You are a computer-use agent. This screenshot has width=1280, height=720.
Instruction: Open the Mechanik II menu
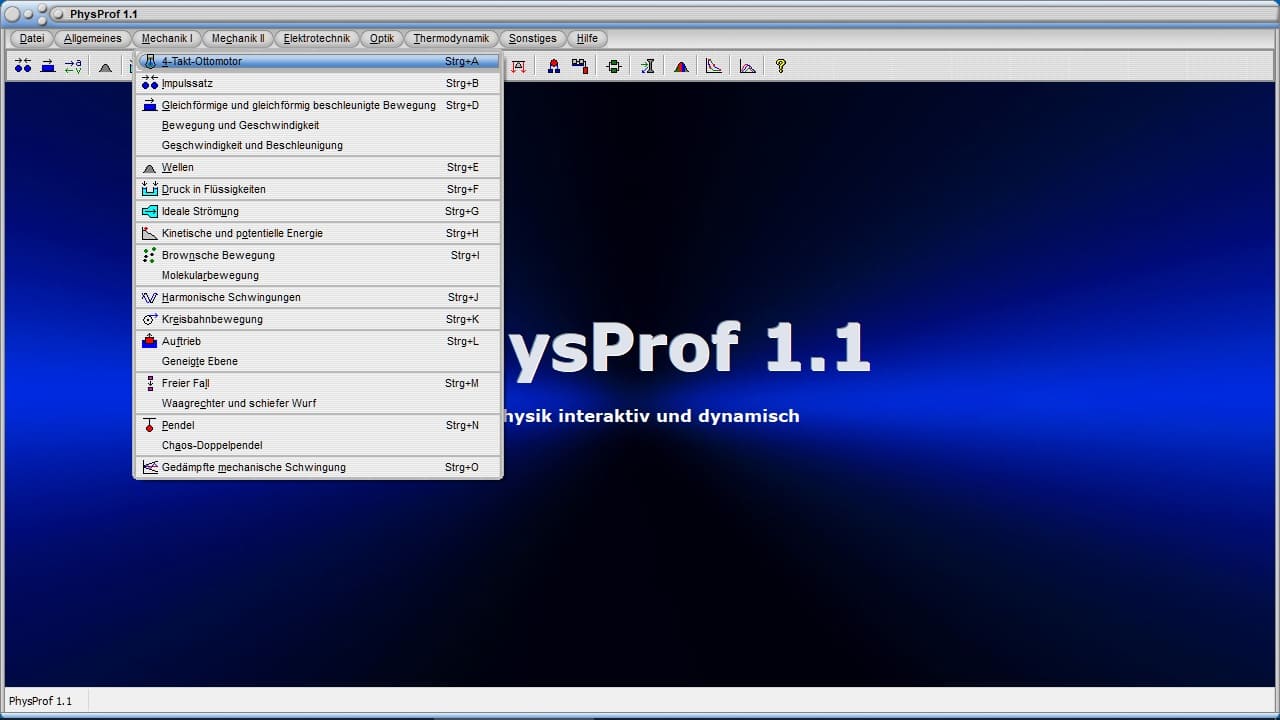pyautogui.click(x=238, y=39)
